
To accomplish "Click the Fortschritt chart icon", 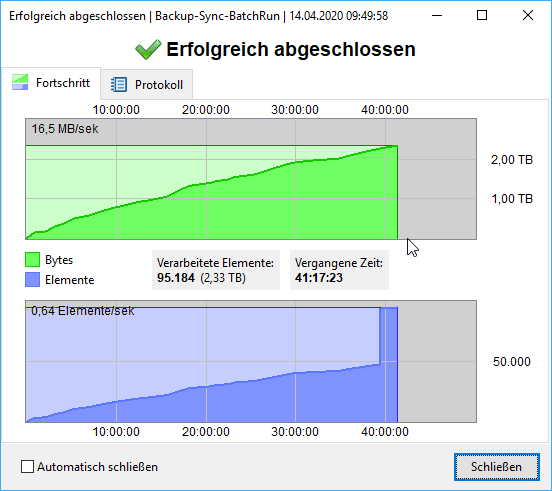I will point(20,82).
